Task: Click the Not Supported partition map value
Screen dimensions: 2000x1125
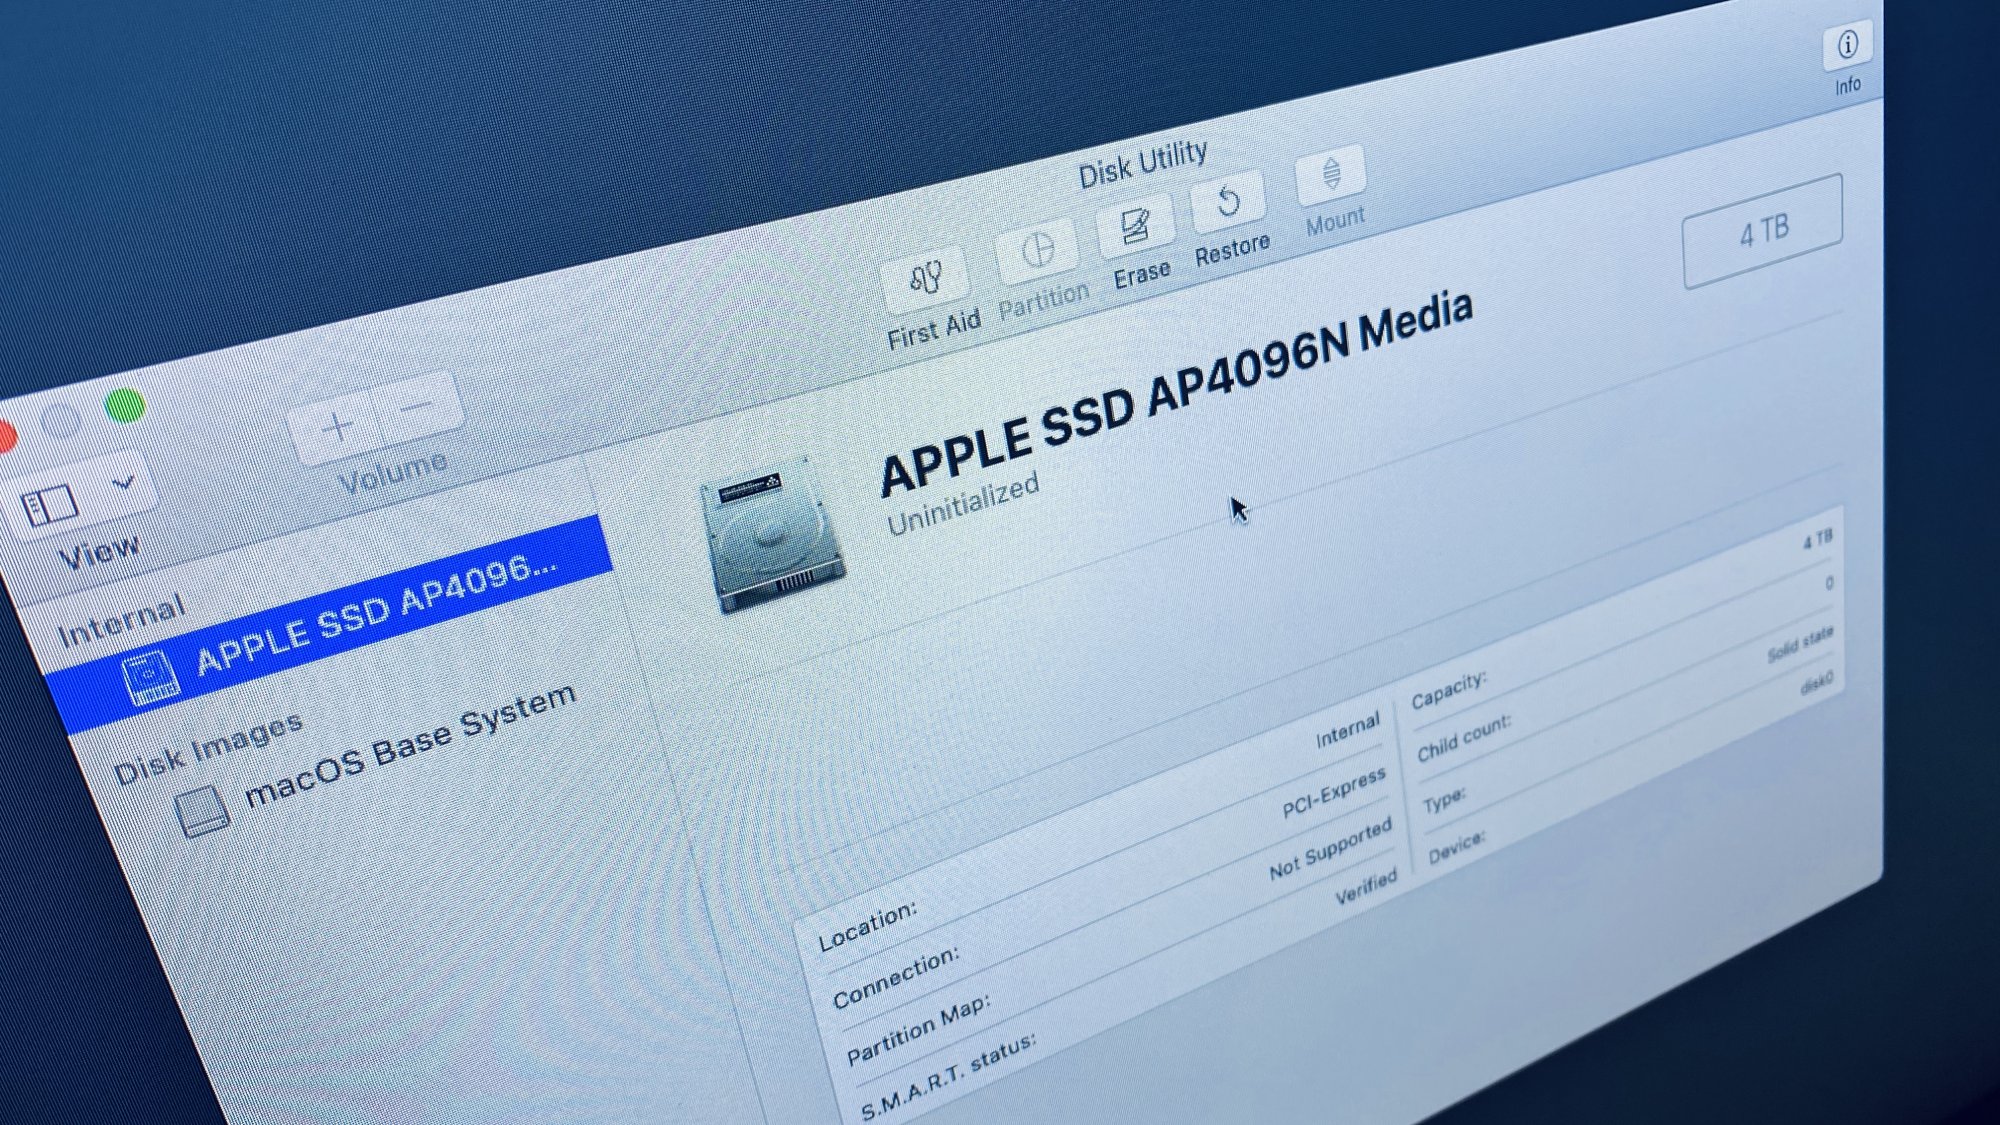Action: coord(1330,848)
